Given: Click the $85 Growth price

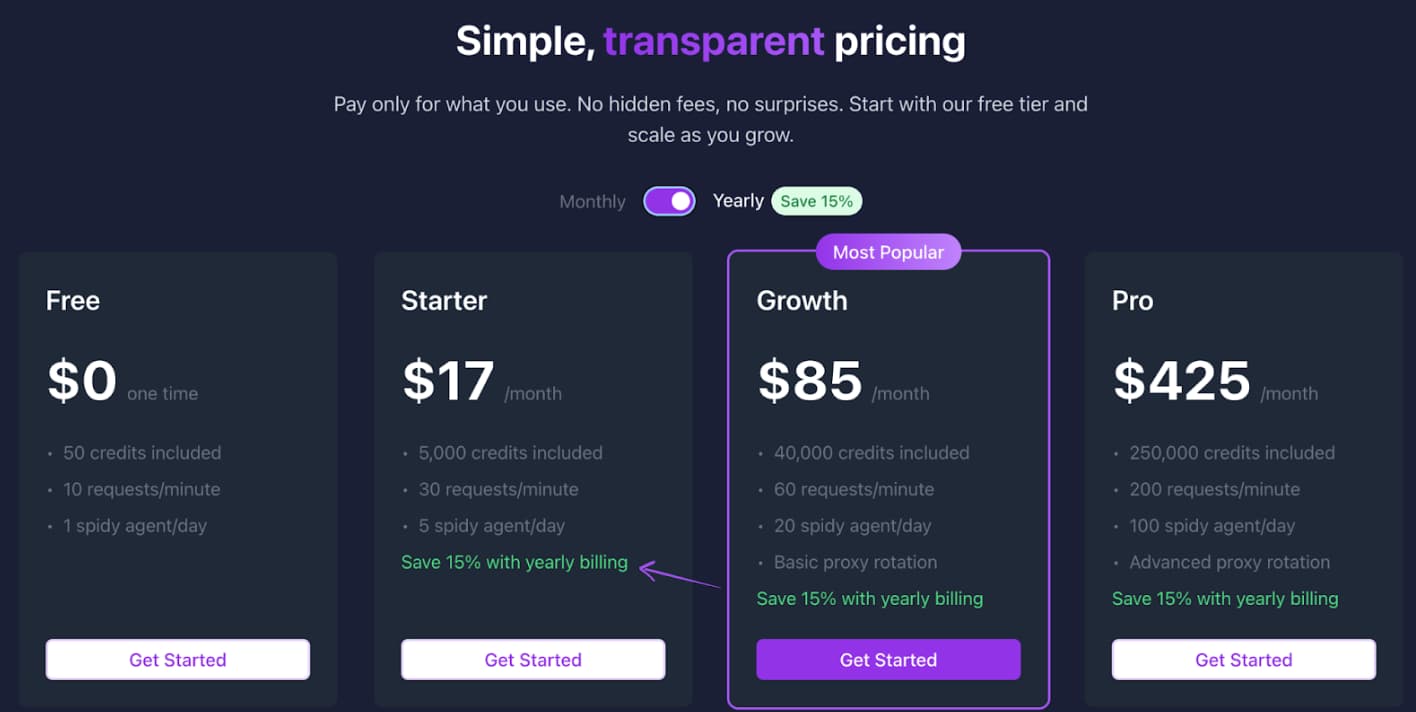Looking at the screenshot, I should pos(810,381).
